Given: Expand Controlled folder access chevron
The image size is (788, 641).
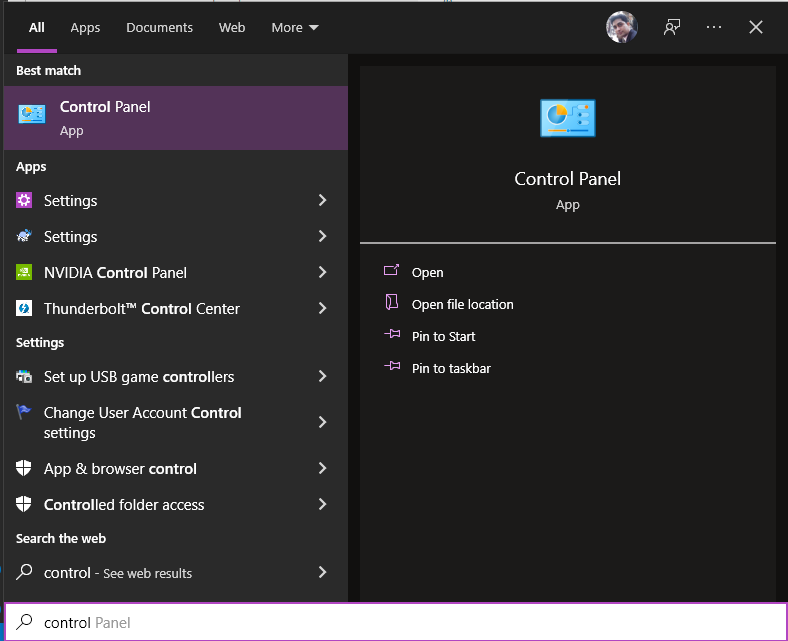Looking at the screenshot, I should pos(322,505).
